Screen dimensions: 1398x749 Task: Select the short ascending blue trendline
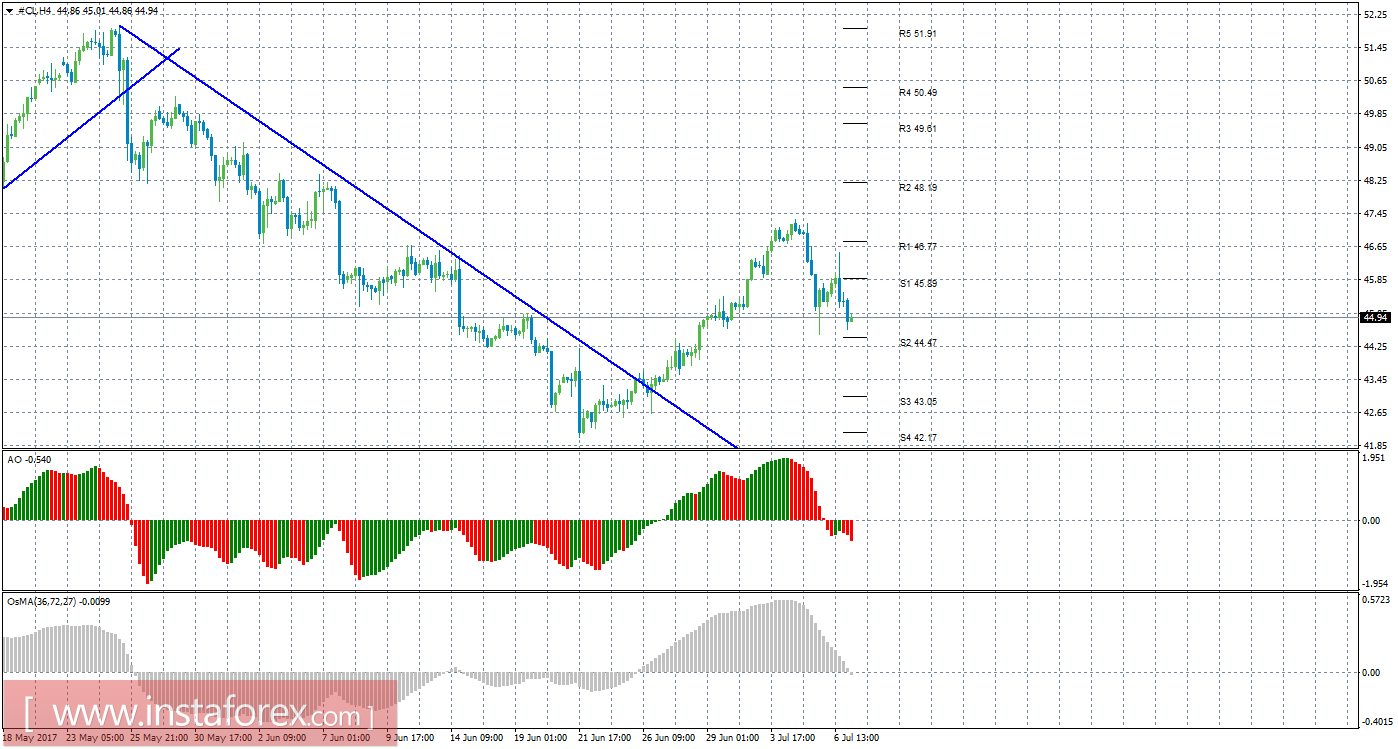[92, 116]
